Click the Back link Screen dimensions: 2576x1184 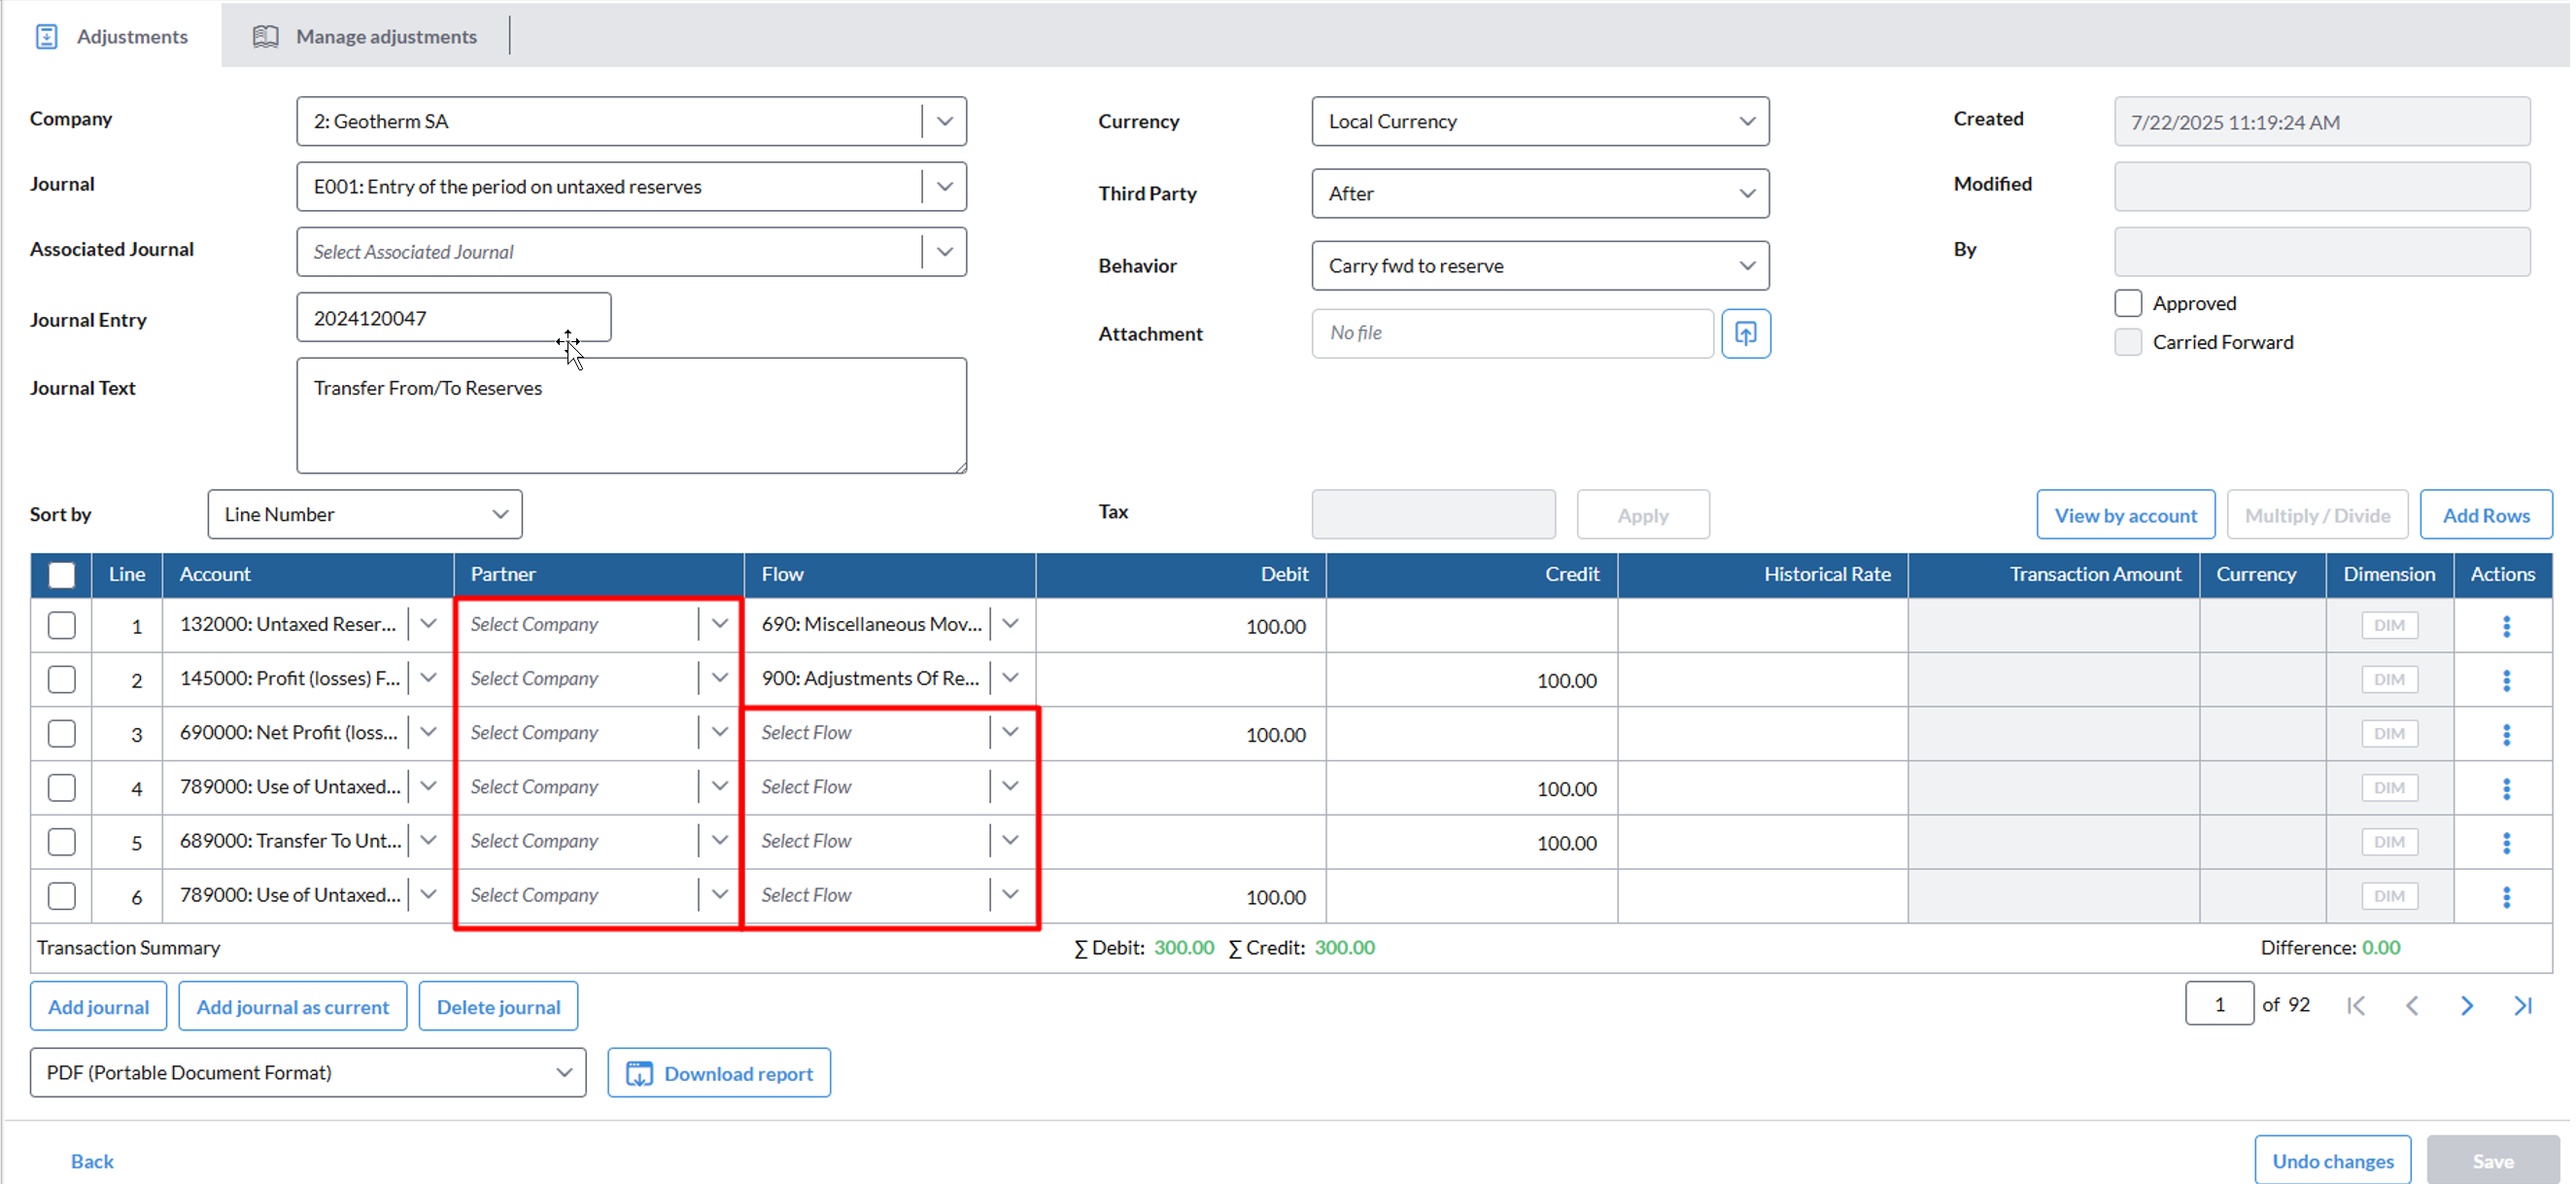pyautogui.click(x=92, y=1161)
